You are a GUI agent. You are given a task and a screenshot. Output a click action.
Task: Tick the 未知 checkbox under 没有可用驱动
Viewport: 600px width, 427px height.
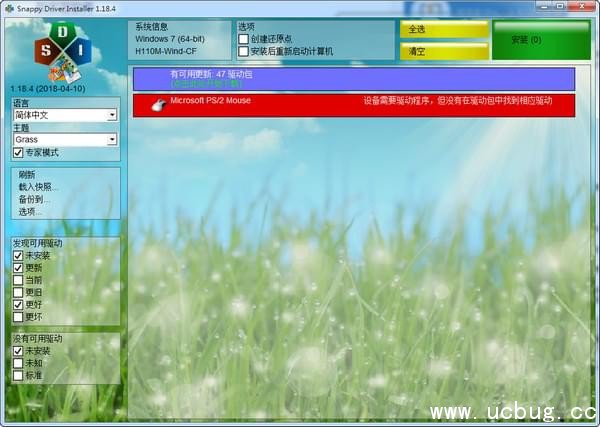18,364
